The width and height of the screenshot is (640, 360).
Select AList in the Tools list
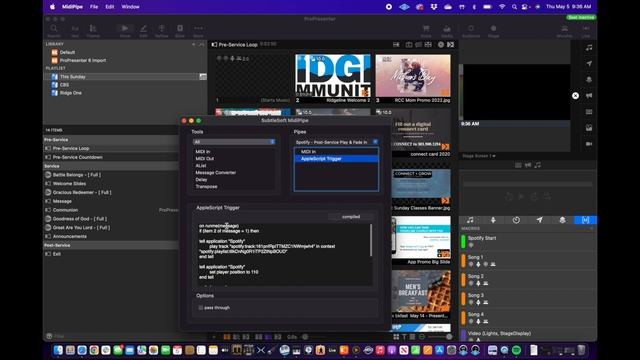tap(200, 166)
